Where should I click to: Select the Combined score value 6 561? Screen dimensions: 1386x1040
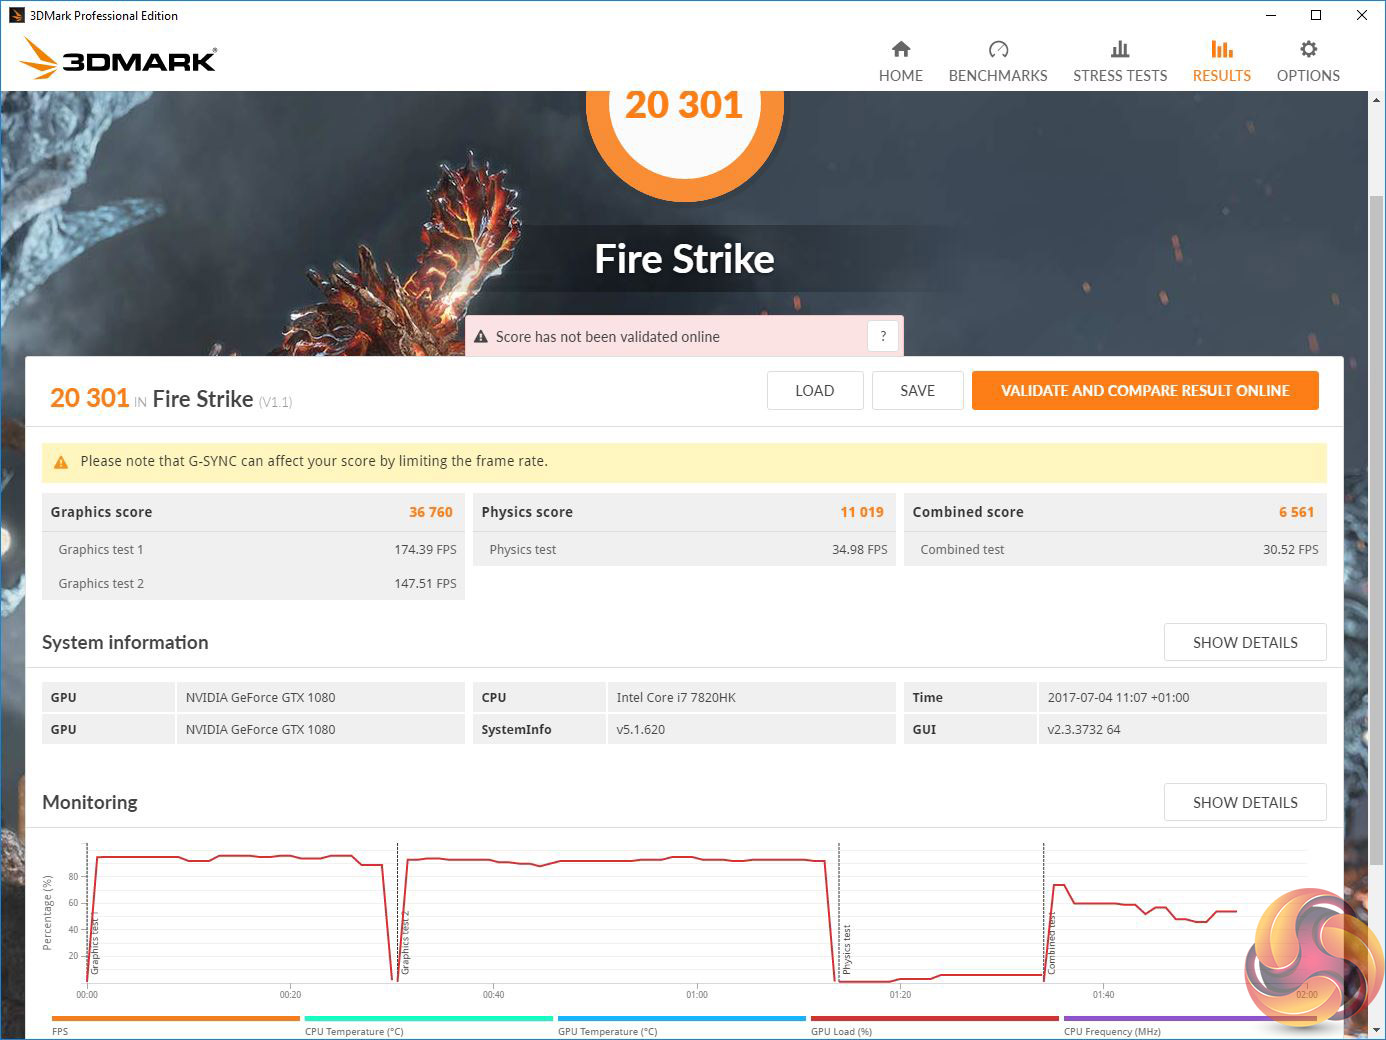tap(1296, 512)
